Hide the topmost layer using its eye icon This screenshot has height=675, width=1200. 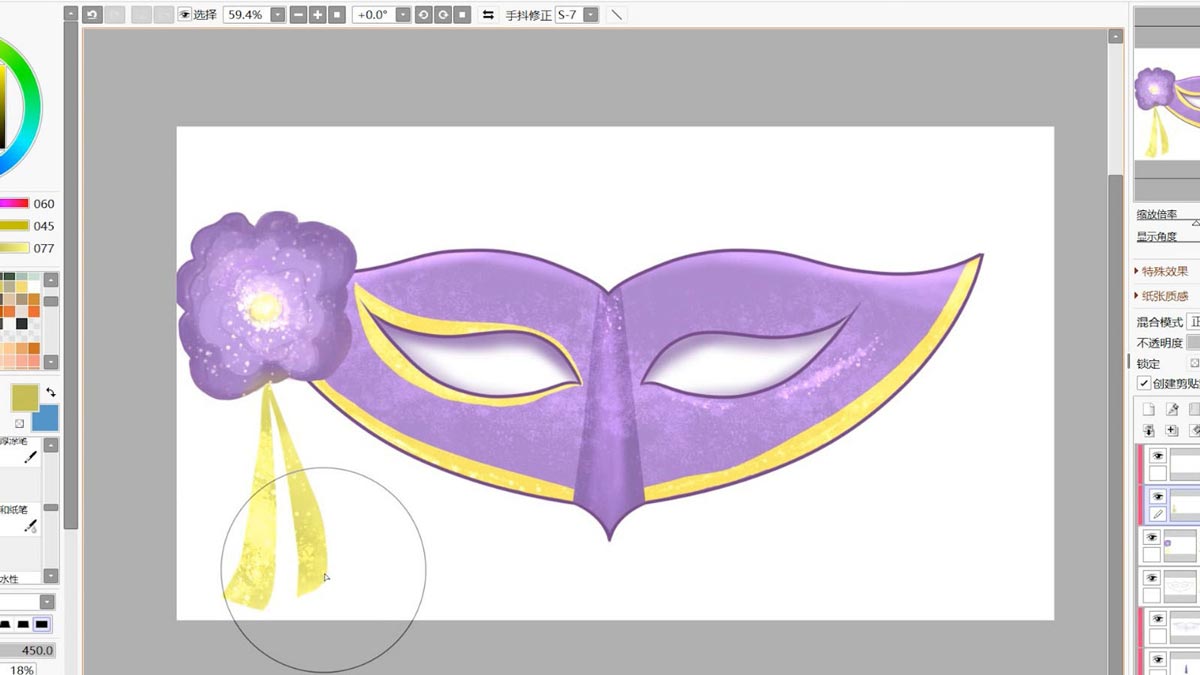[1158, 456]
